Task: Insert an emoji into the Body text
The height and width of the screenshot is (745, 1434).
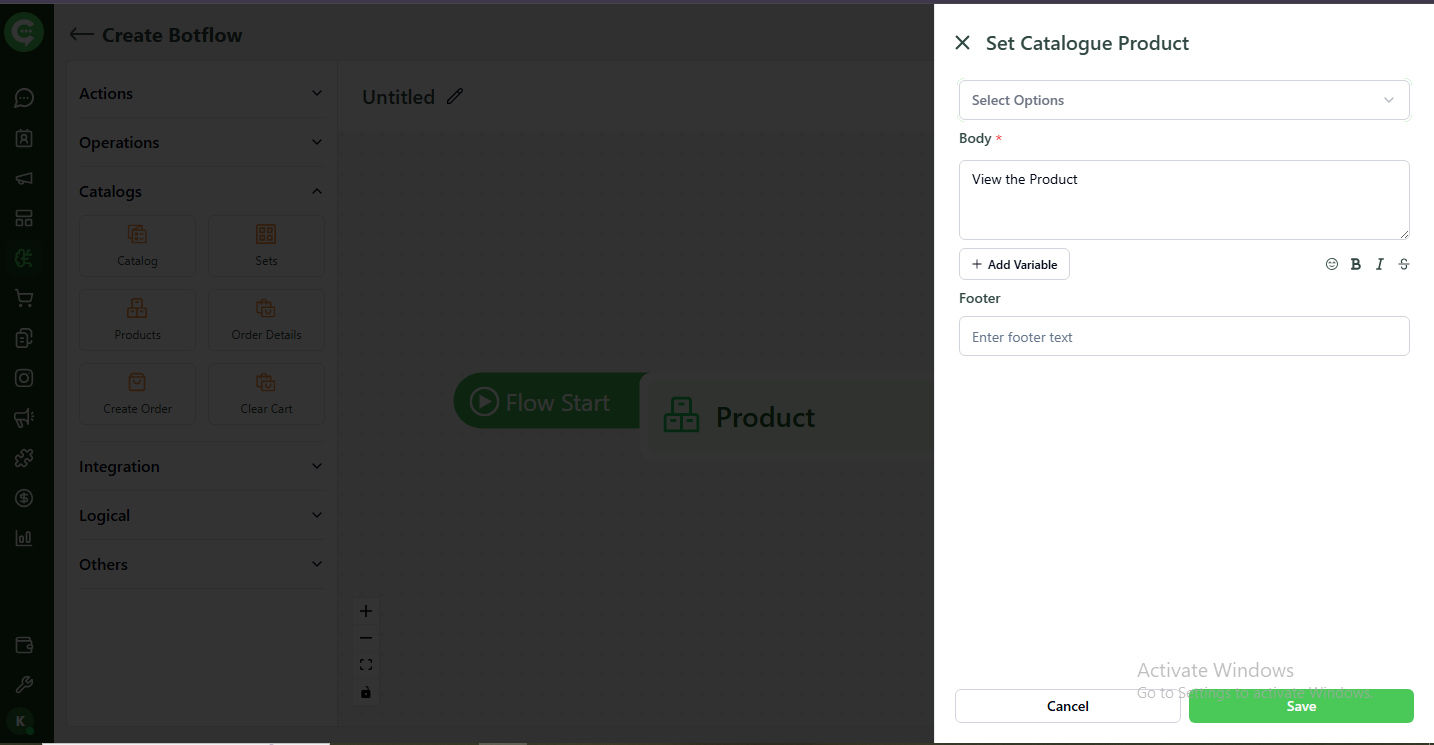Action: click(1331, 264)
